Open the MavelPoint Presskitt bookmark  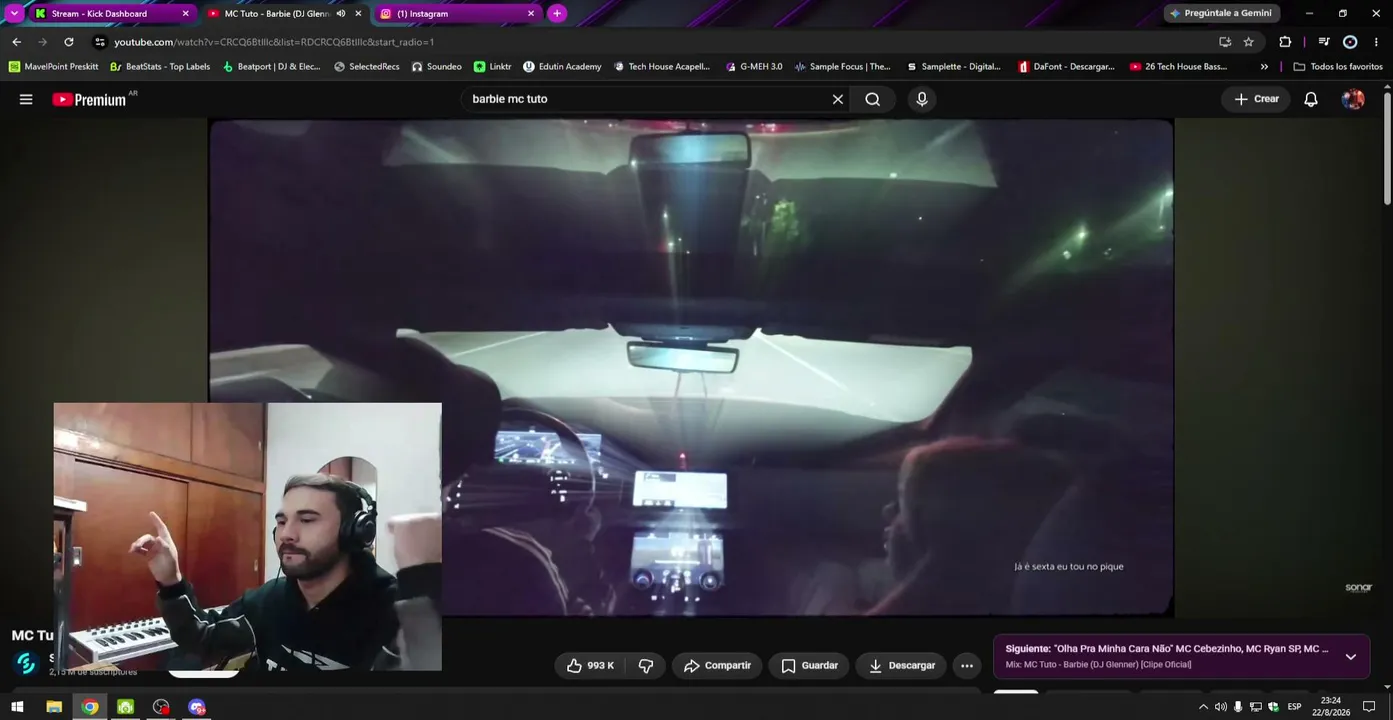tap(53, 67)
